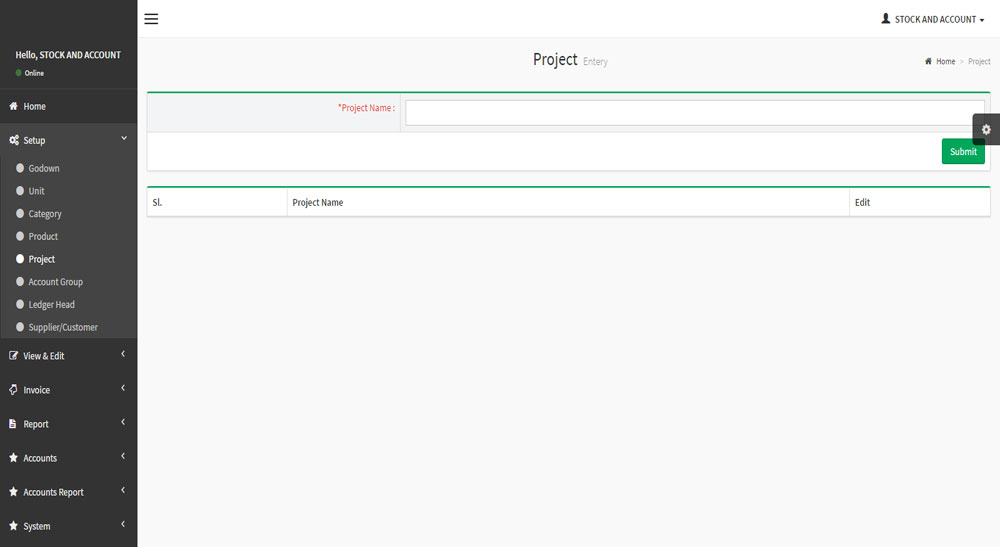The width and height of the screenshot is (1000, 547).
Task: Click the Godown bullet circle icon
Action: tap(20, 168)
